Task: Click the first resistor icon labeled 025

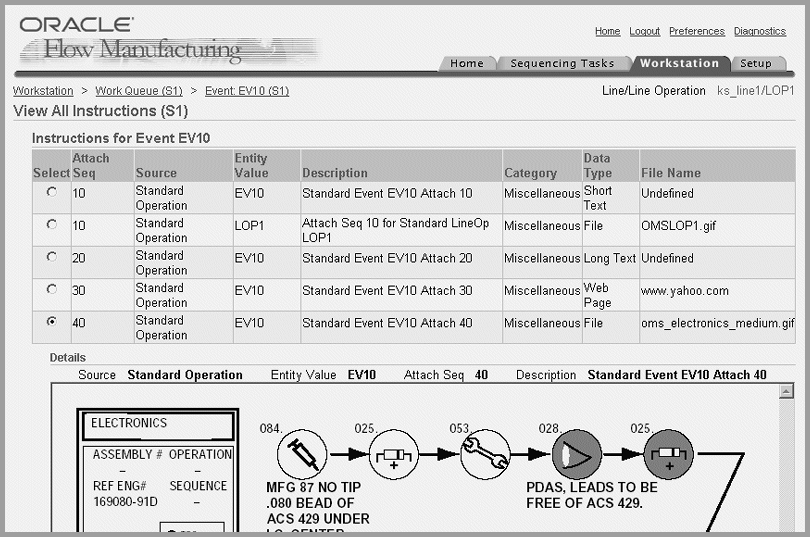Action: (394, 454)
